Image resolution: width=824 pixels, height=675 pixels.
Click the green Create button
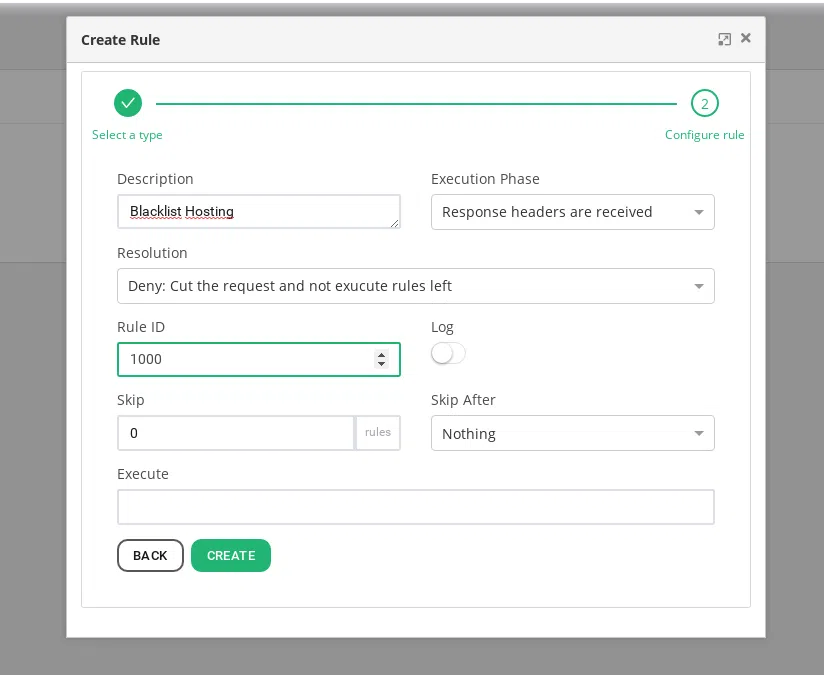(x=230, y=555)
